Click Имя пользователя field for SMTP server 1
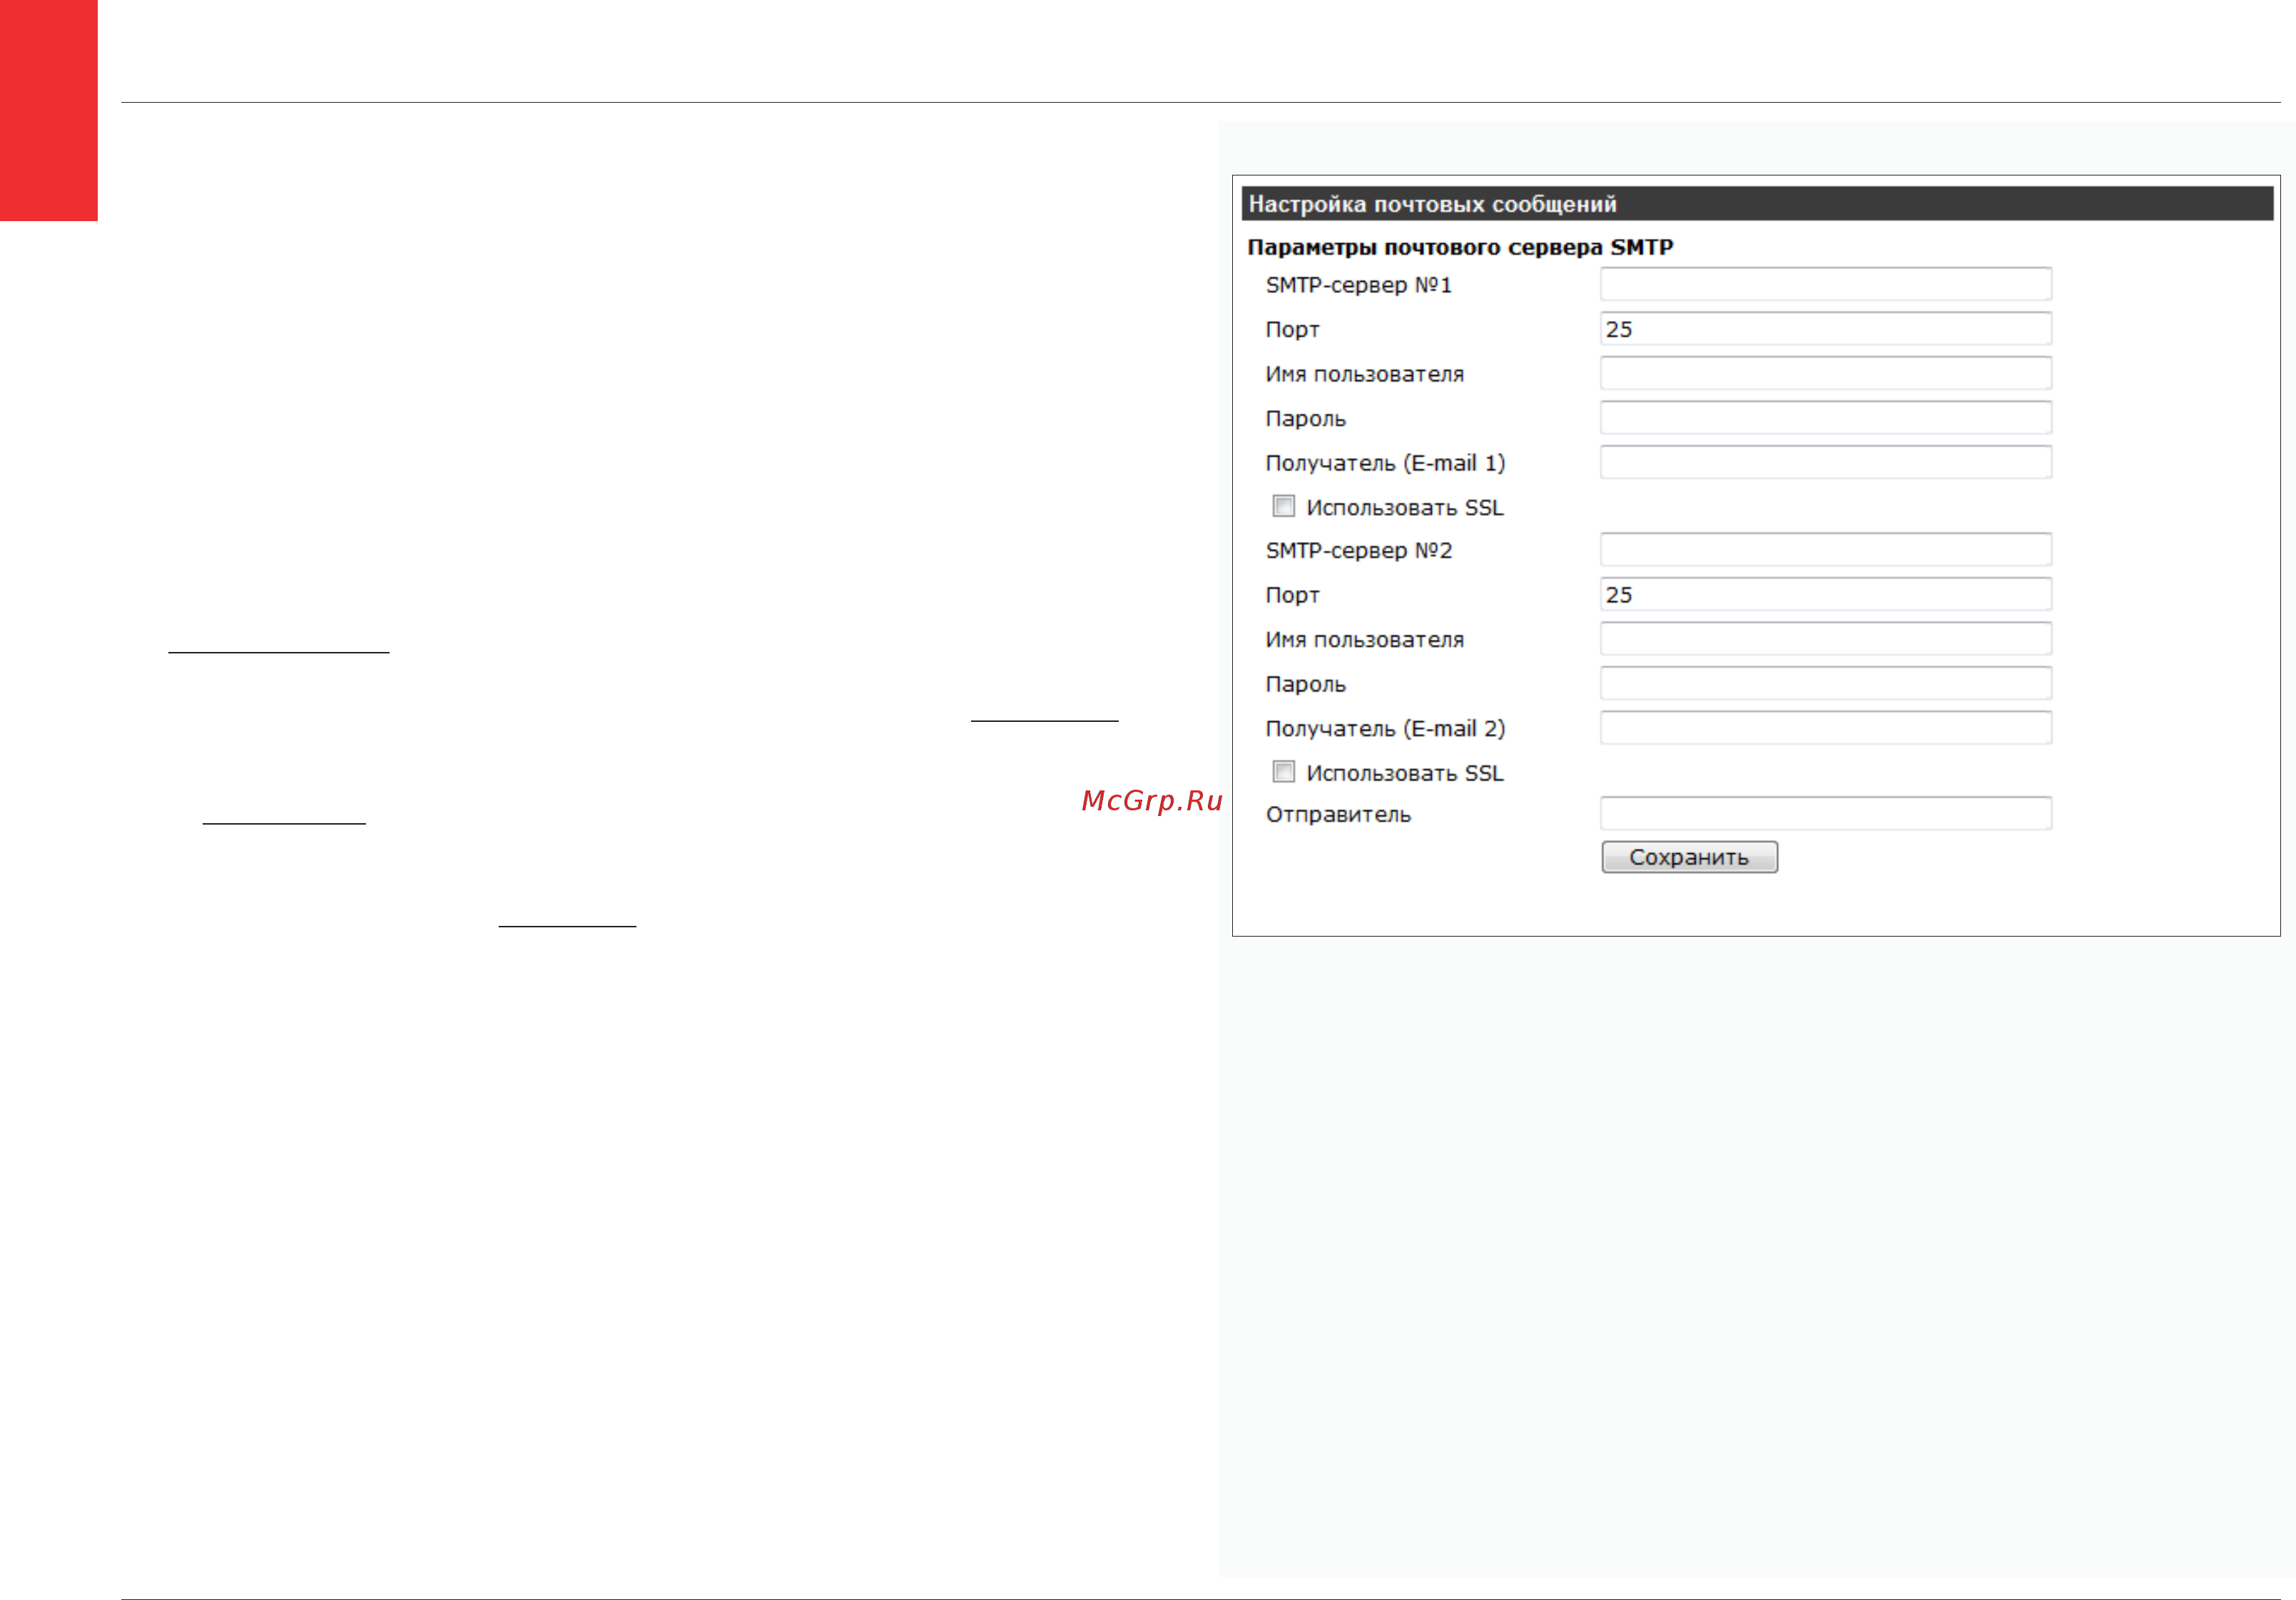The image size is (2296, 1600). pyautogui.click(x=1825, y=373)
